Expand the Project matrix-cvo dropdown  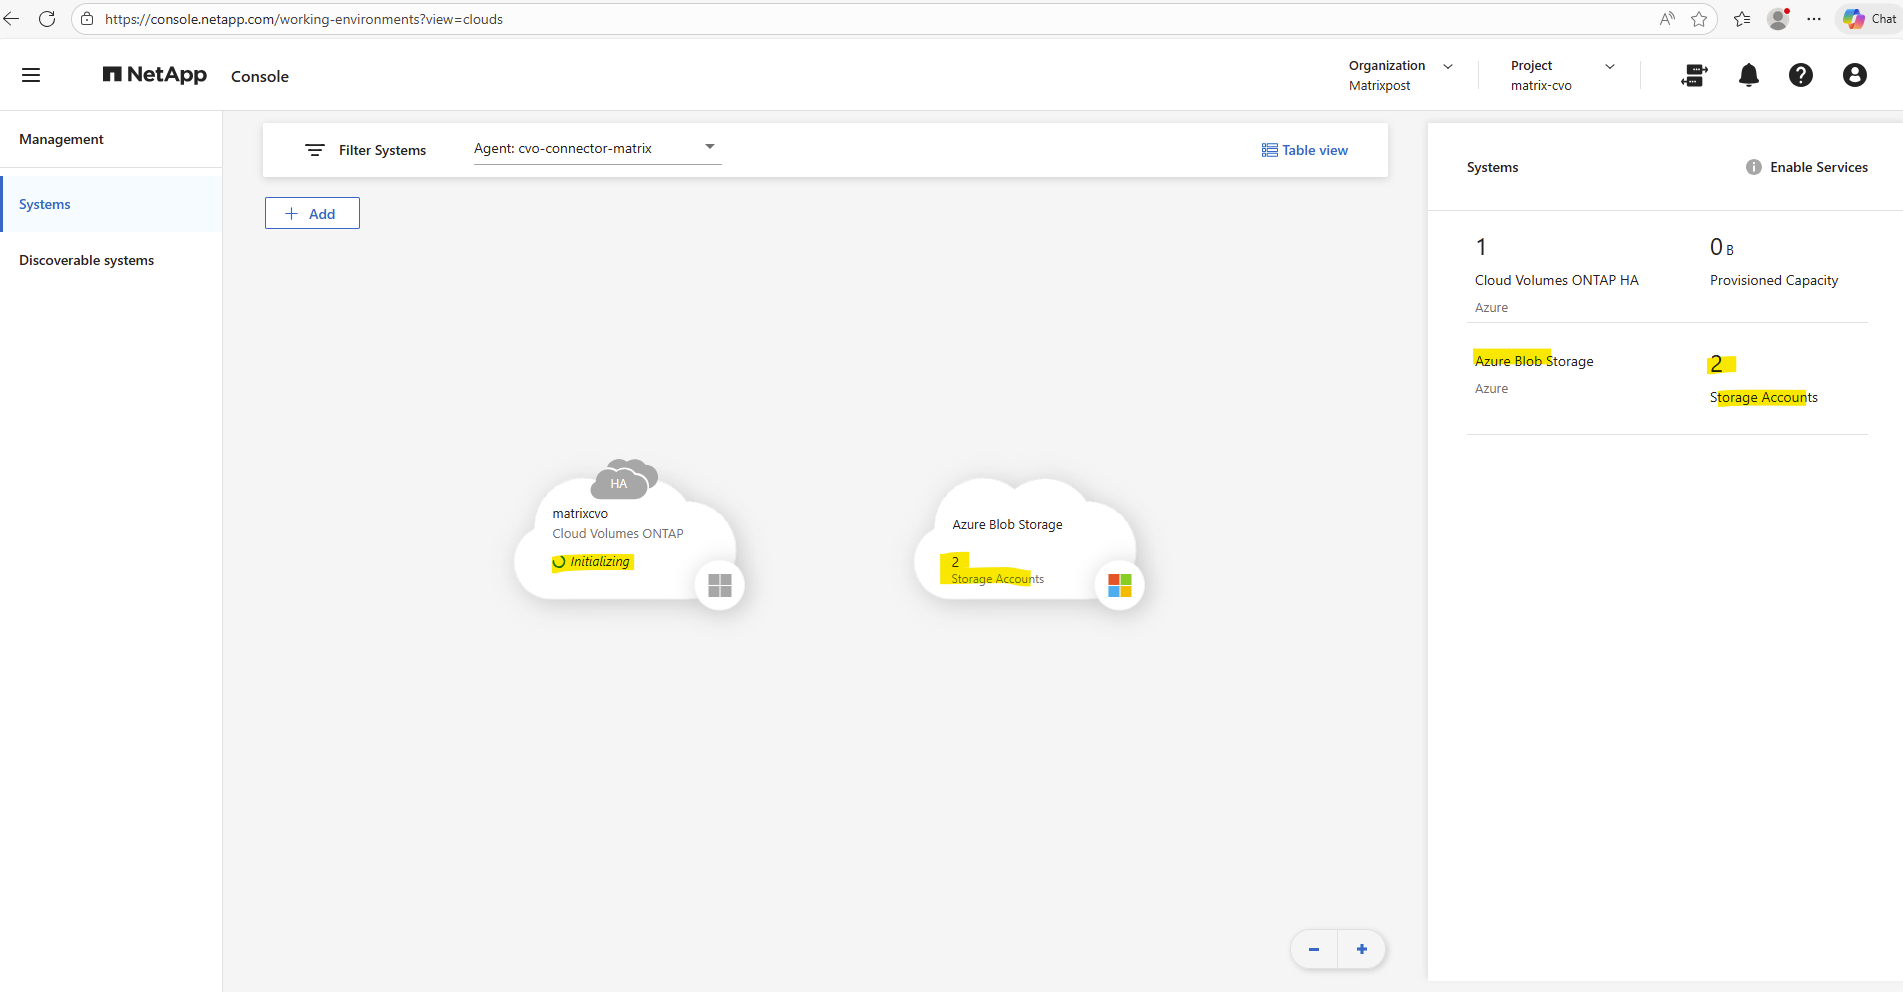tap(1609, 66)
